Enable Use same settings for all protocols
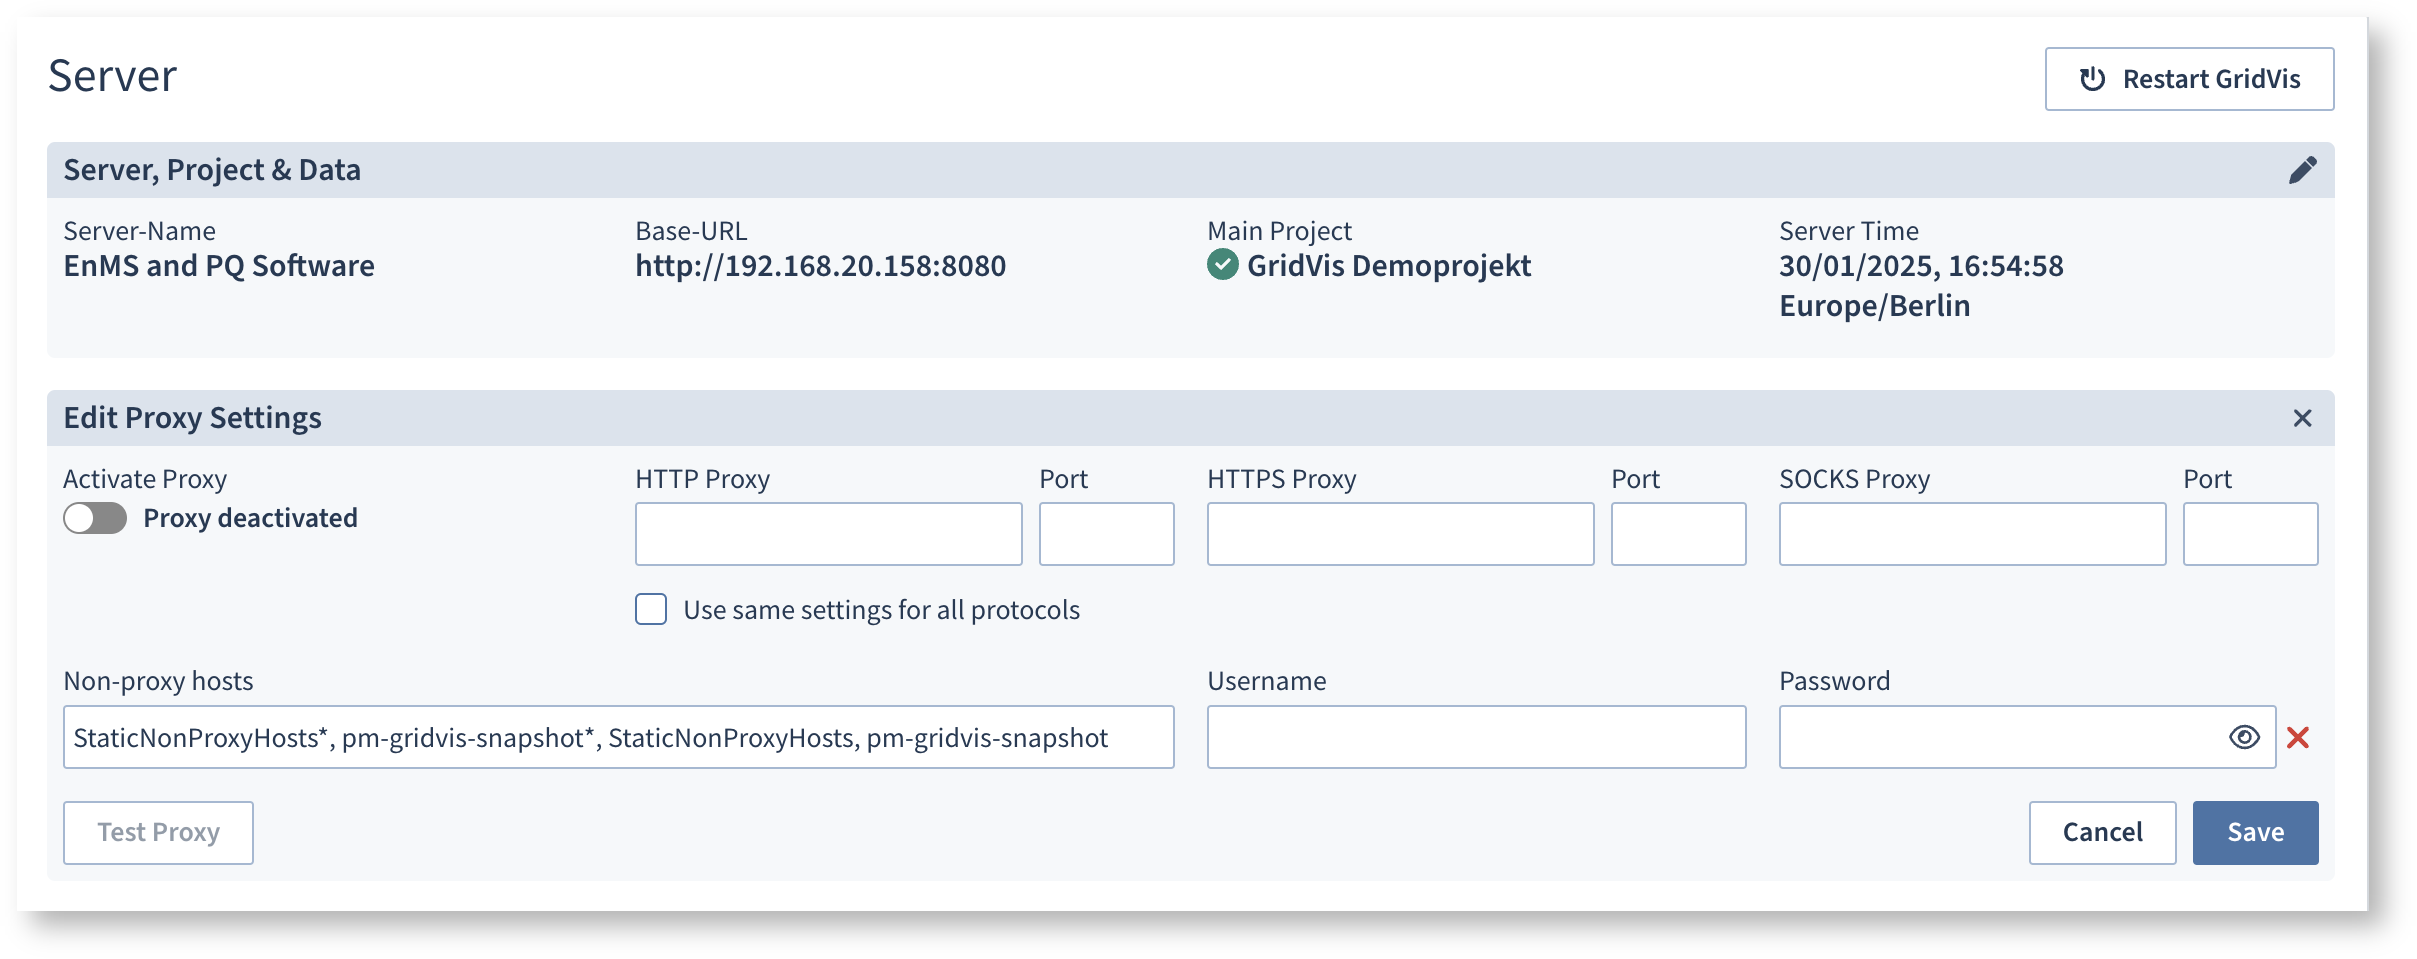The width and height of the screenshot is (2417, 959). (x=651, y=610)
